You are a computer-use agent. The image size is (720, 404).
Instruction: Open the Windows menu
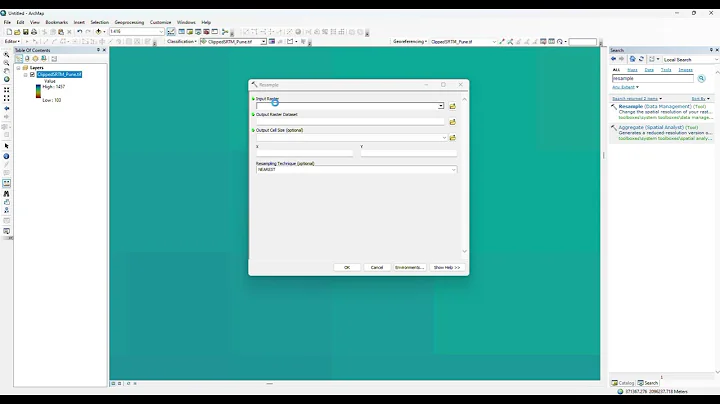(x=186, y=22)
